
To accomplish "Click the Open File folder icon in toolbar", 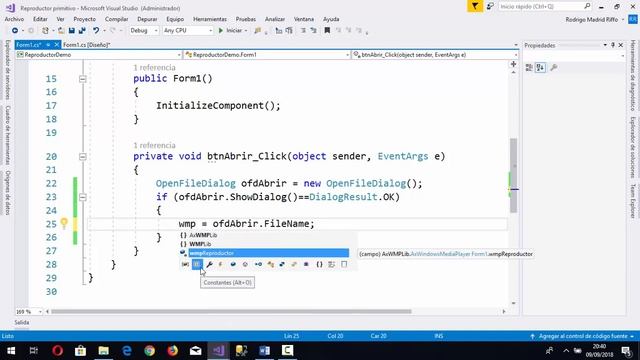I will point(61,31).
